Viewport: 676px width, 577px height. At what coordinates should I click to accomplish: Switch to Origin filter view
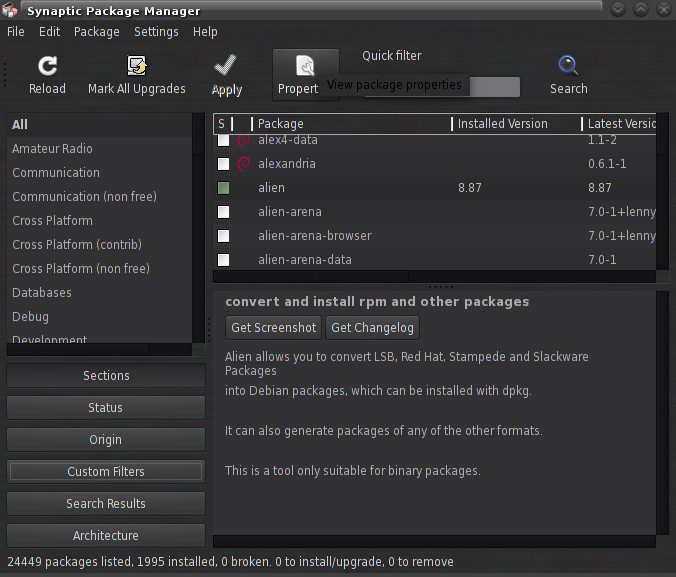click(x=106, y=439)
